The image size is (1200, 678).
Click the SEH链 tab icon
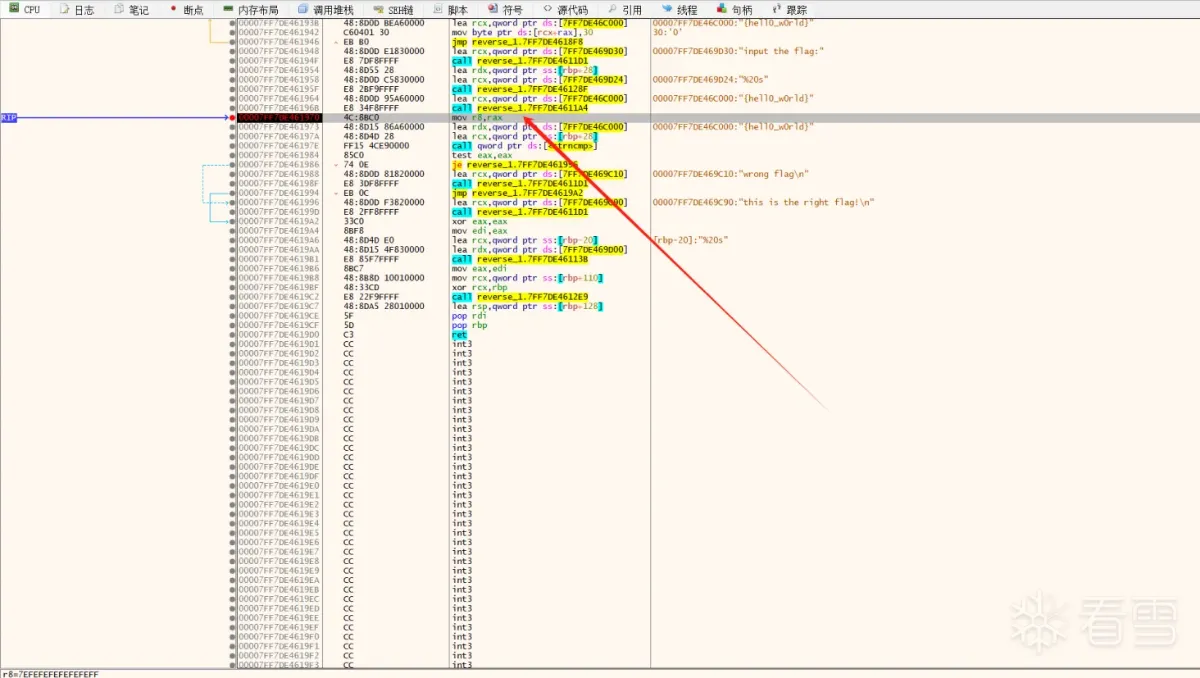tap(378, 9)
